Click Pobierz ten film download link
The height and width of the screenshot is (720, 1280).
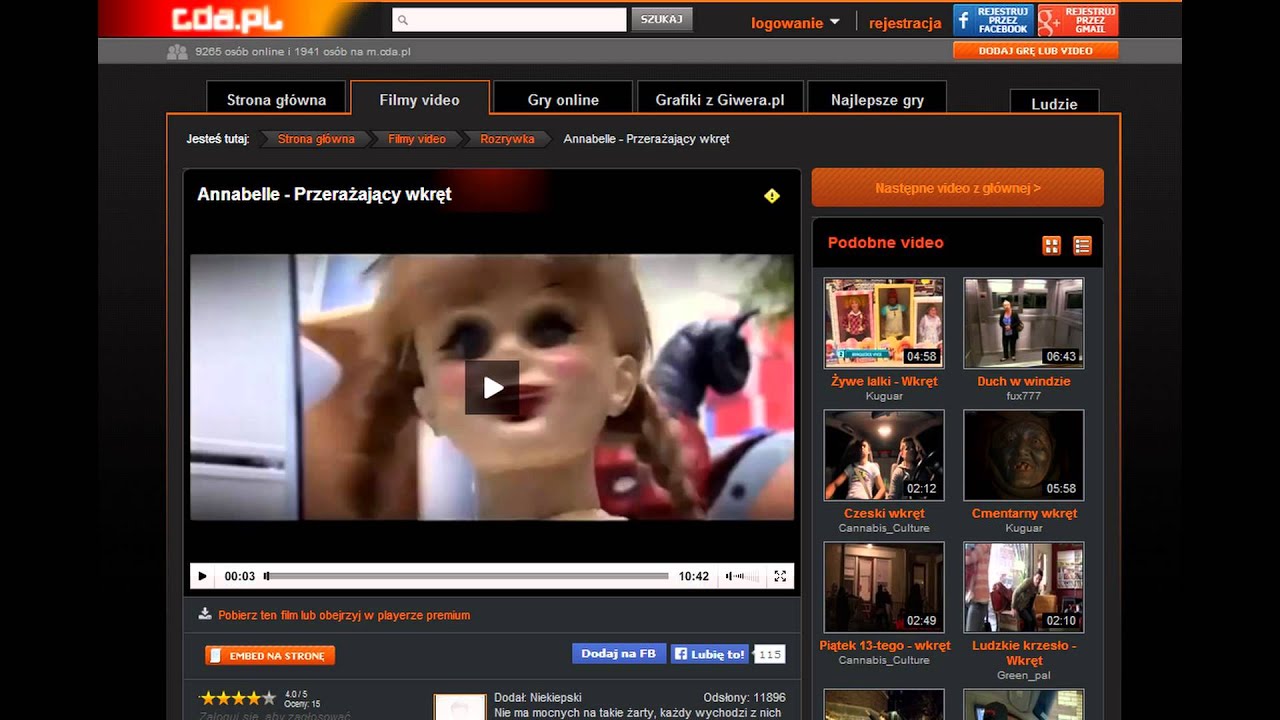pos(344,615)
